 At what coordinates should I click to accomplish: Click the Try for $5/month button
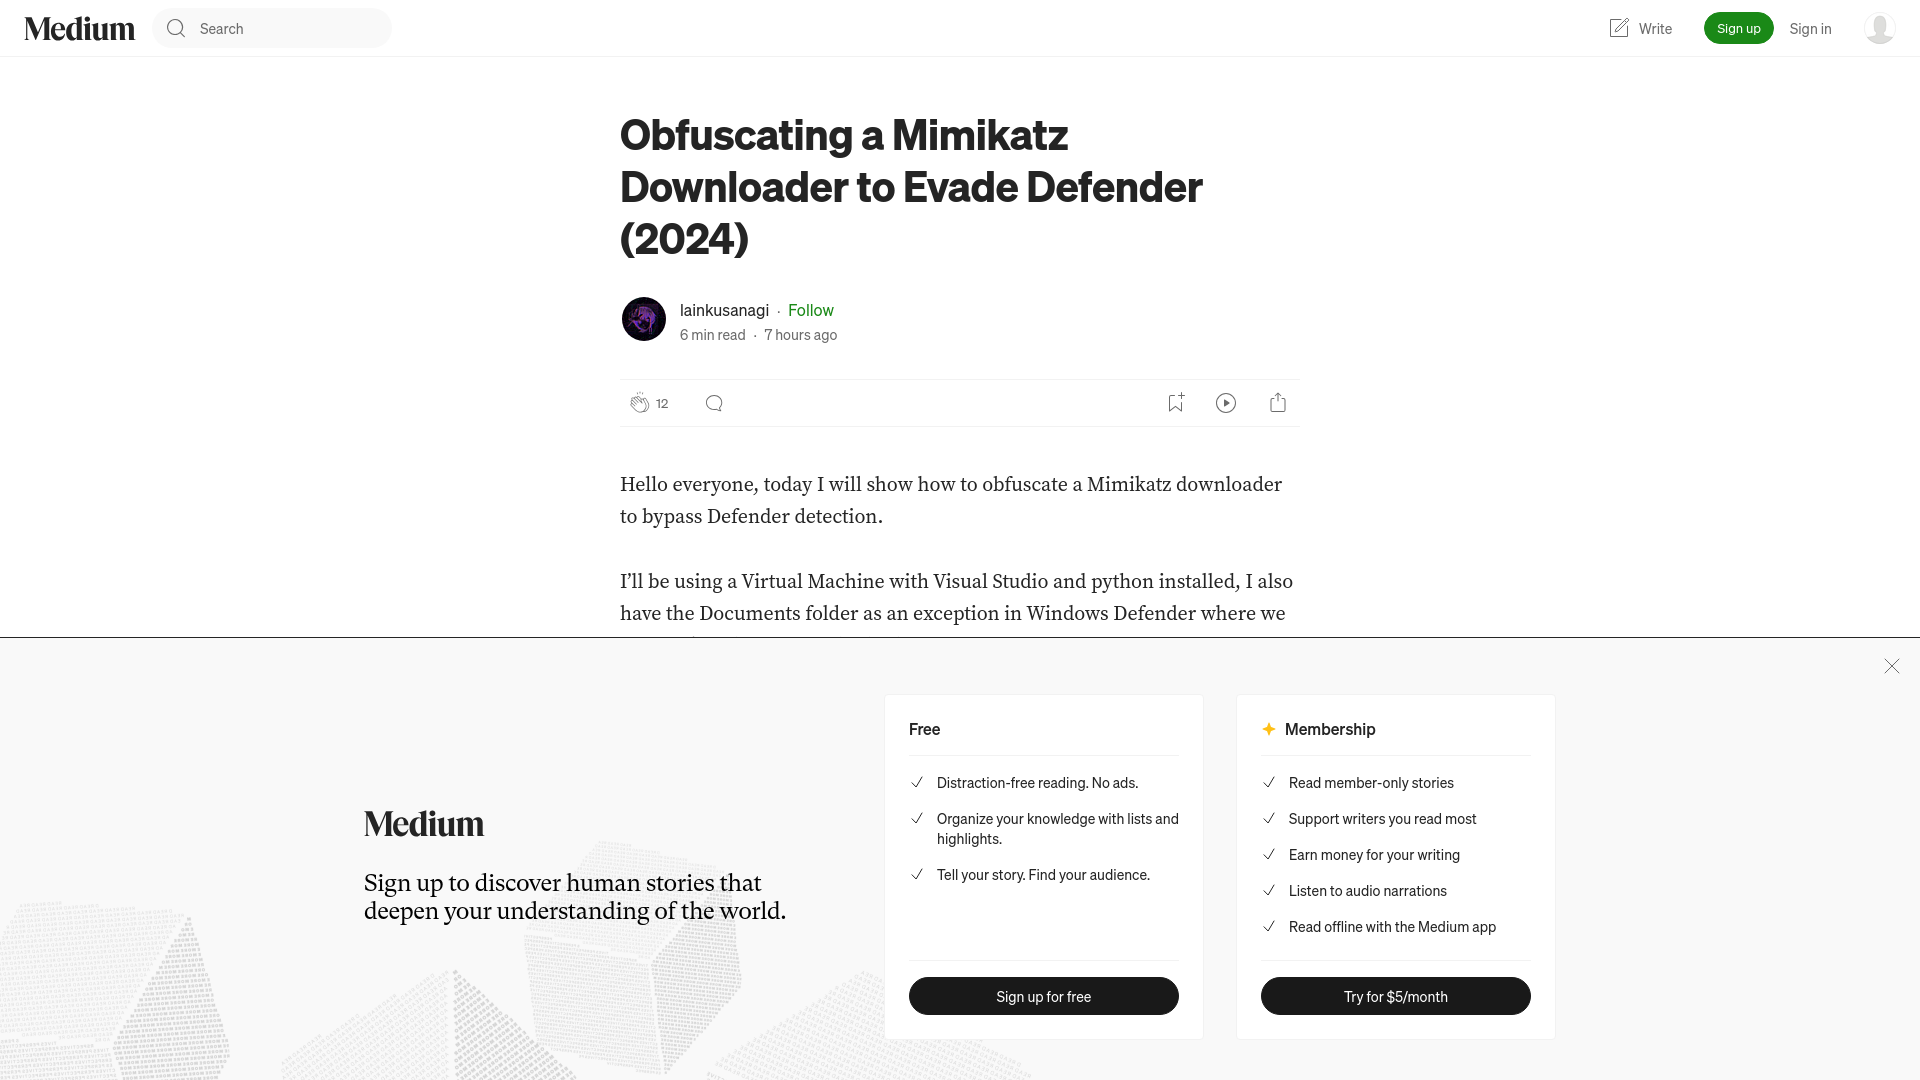[x=1395, y=996]
